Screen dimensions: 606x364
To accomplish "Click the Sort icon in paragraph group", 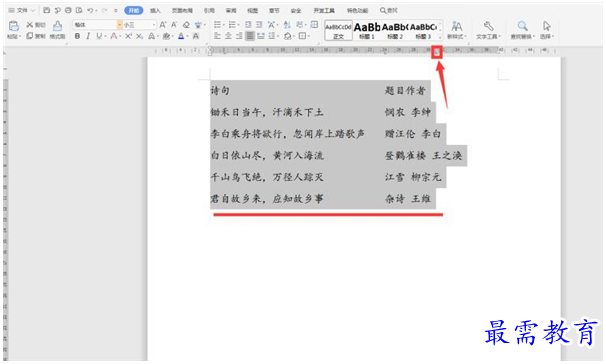I will [287, 25].
